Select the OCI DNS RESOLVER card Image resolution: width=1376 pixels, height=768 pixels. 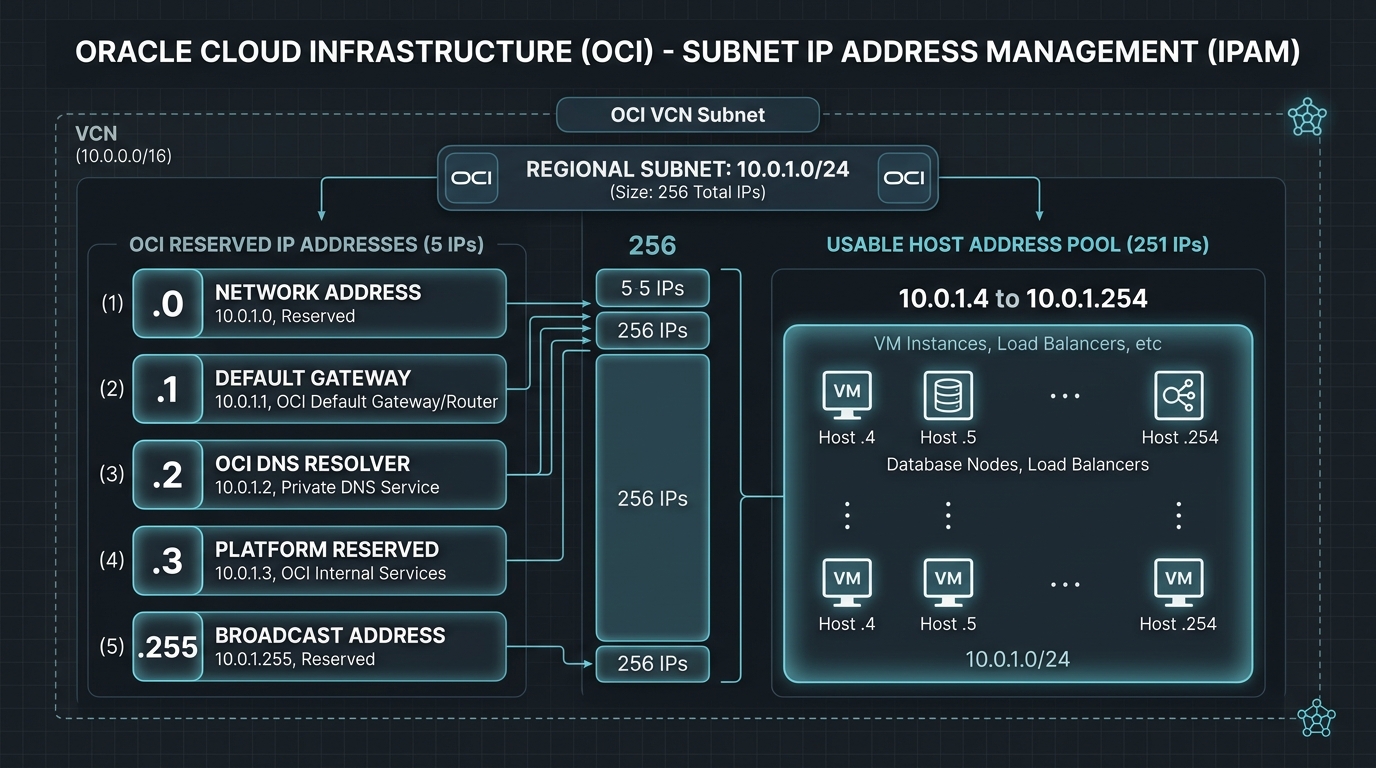[320, 475]
